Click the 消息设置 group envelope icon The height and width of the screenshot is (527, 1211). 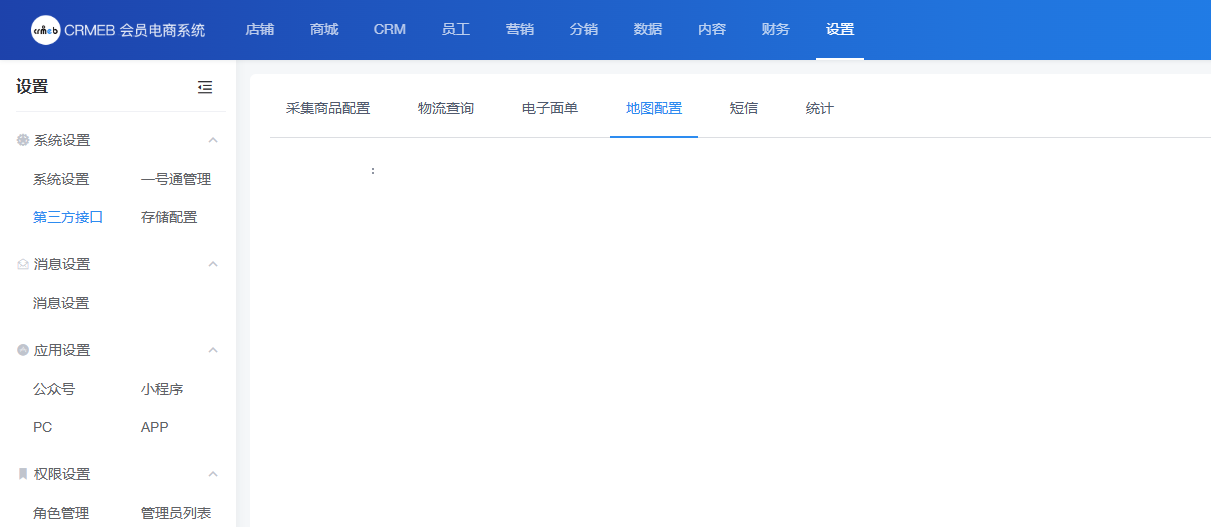pos(23,265)
